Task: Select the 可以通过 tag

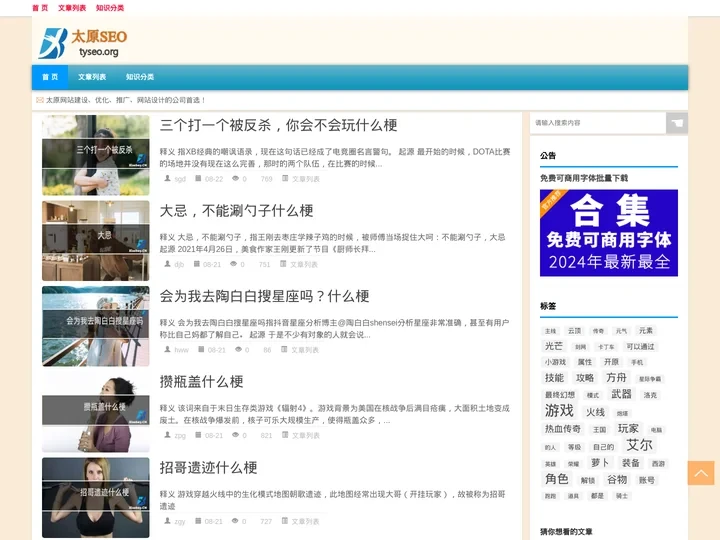Action: [640, 347]
